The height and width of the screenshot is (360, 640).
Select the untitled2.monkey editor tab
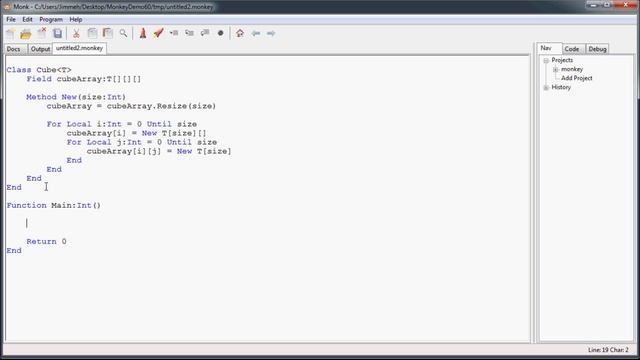click(x=80, y=48)
